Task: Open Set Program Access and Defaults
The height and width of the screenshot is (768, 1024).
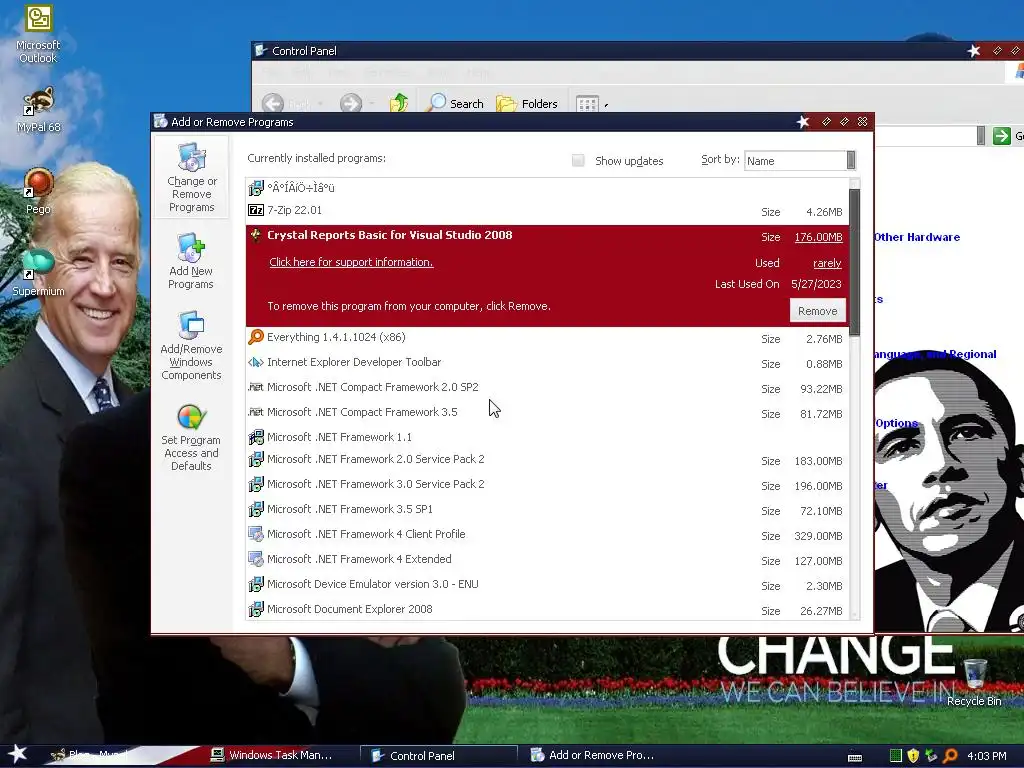Action: coord(191,438)
